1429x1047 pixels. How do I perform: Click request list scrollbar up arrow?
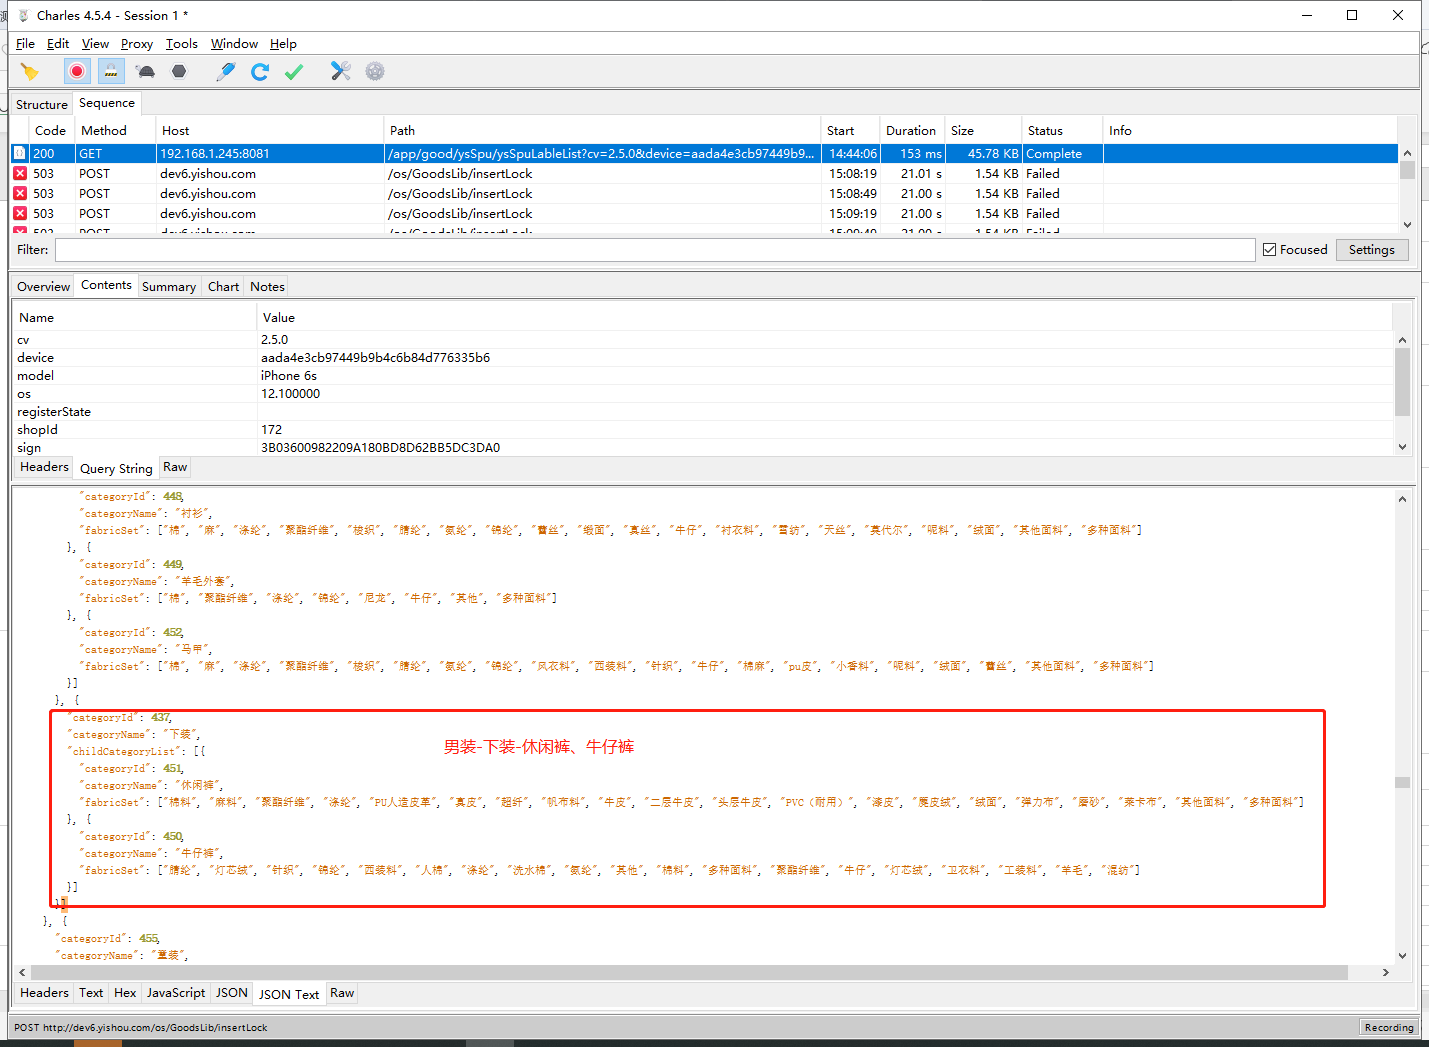tap(1407, 153)
